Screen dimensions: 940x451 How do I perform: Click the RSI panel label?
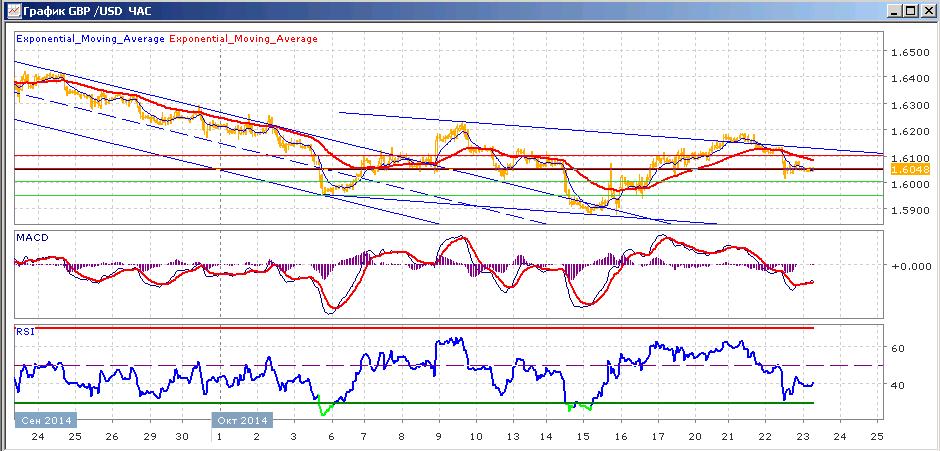[25, 330]
